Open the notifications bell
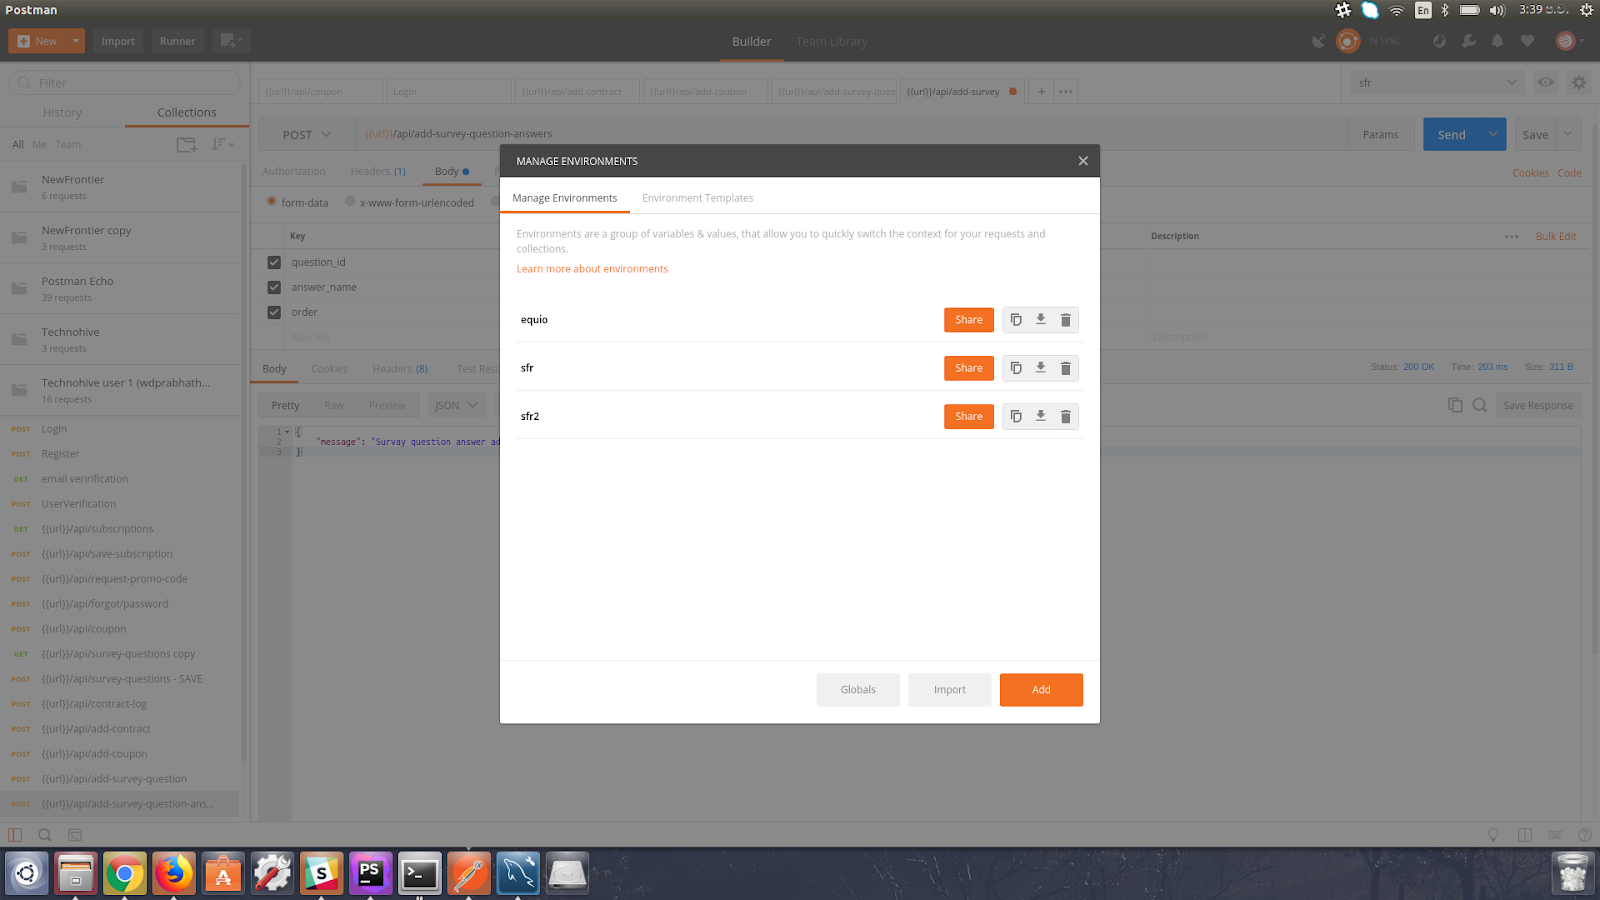Screen dimensions: 1600x900 pos(1497,41)
